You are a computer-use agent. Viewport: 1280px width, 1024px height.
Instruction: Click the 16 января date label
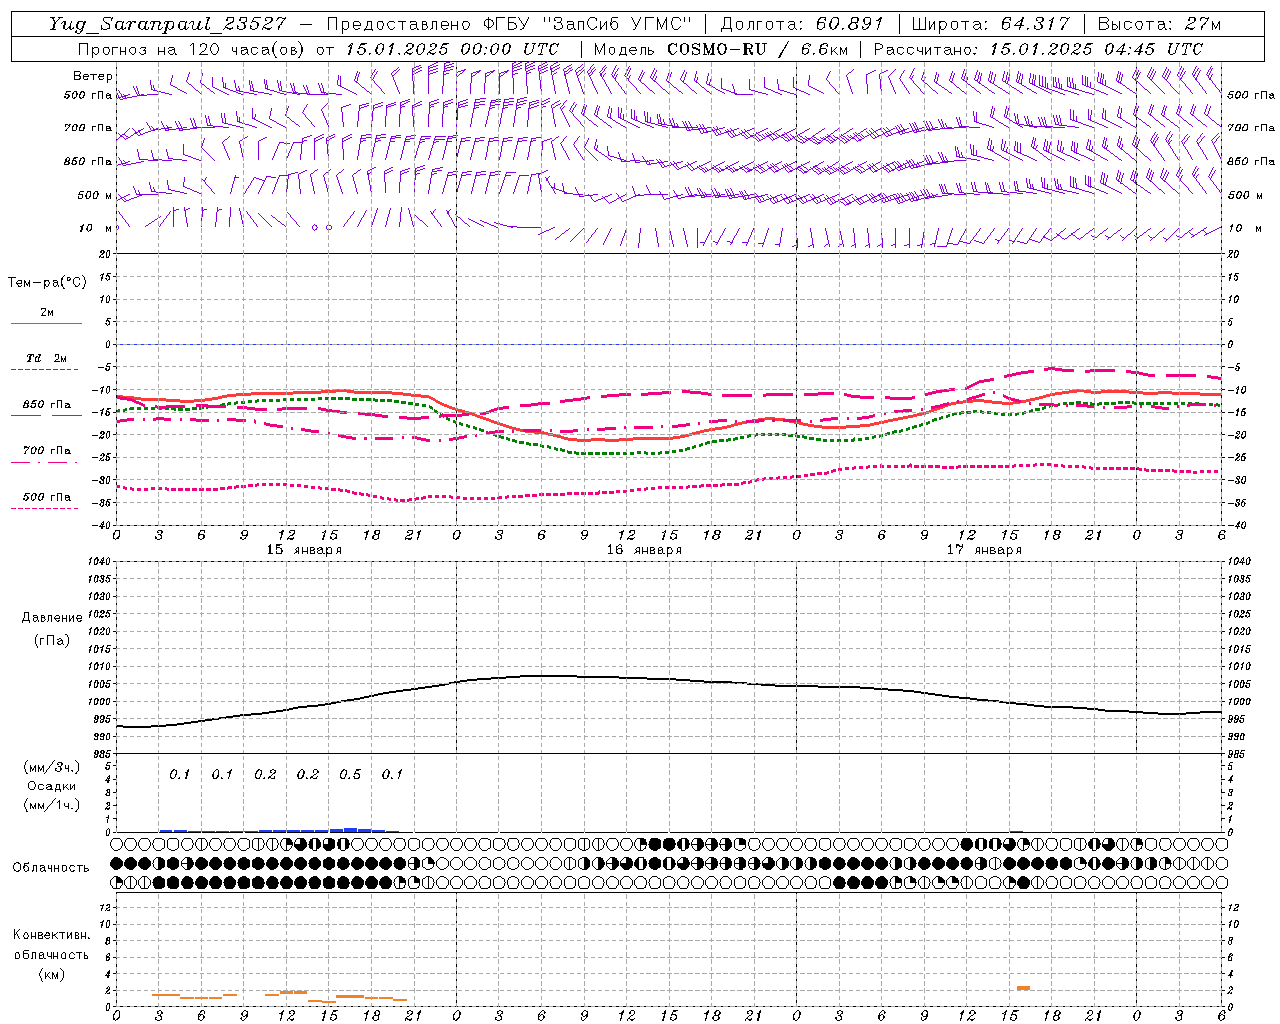tap(644, 550)
